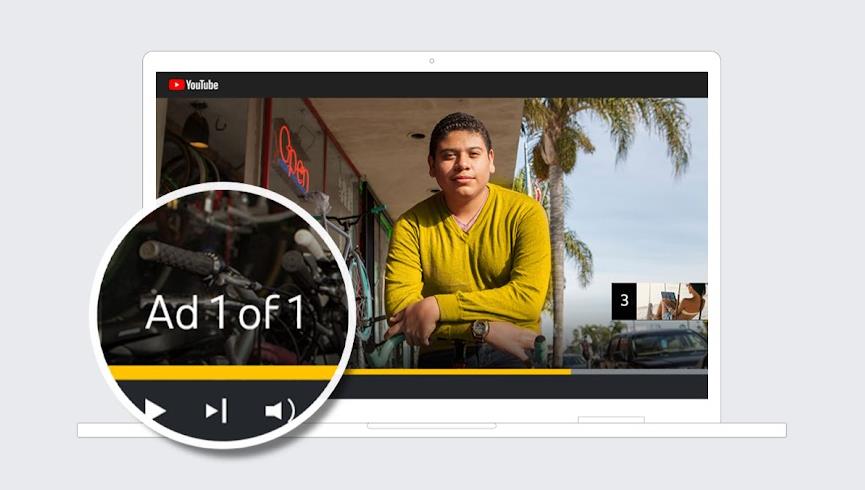The width and height of the screenshot is (865, 490).
Task: Mute the video using the speaker icon
Action: point(278,410)
